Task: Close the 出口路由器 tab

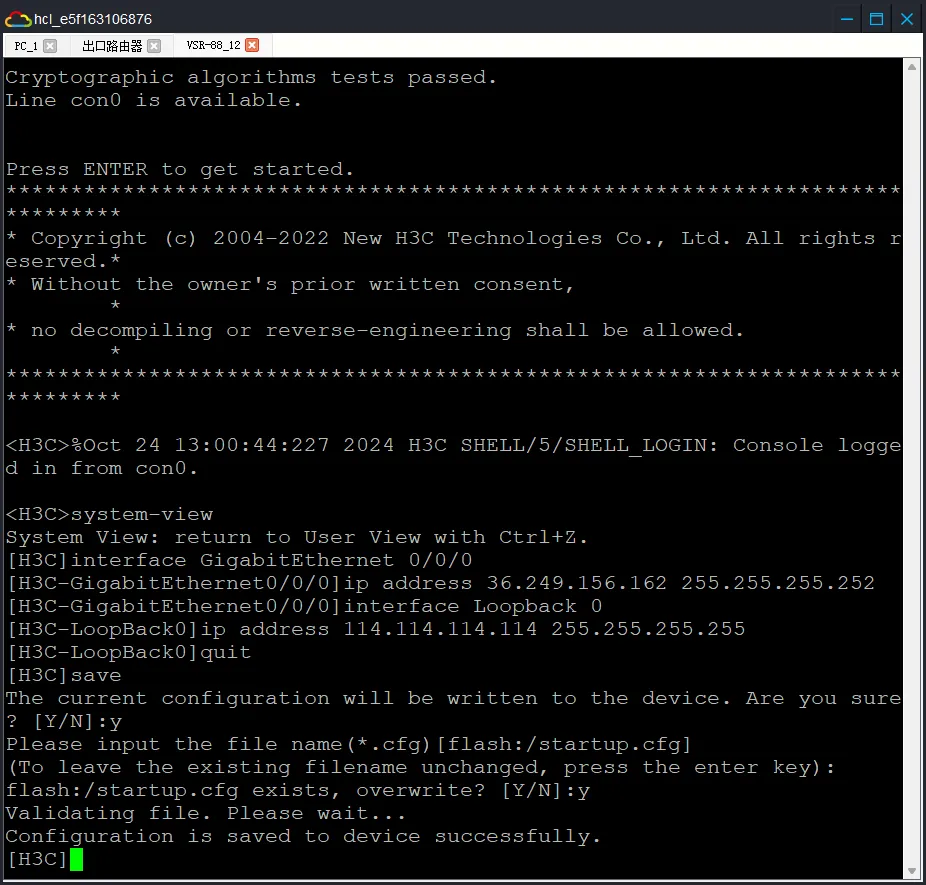Action: tap(154, 46)
